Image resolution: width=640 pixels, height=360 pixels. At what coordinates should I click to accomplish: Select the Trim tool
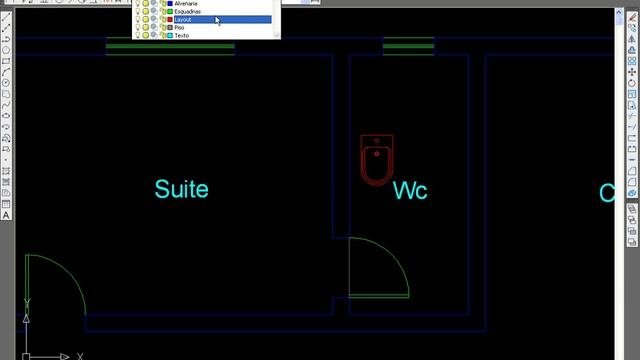632,116
